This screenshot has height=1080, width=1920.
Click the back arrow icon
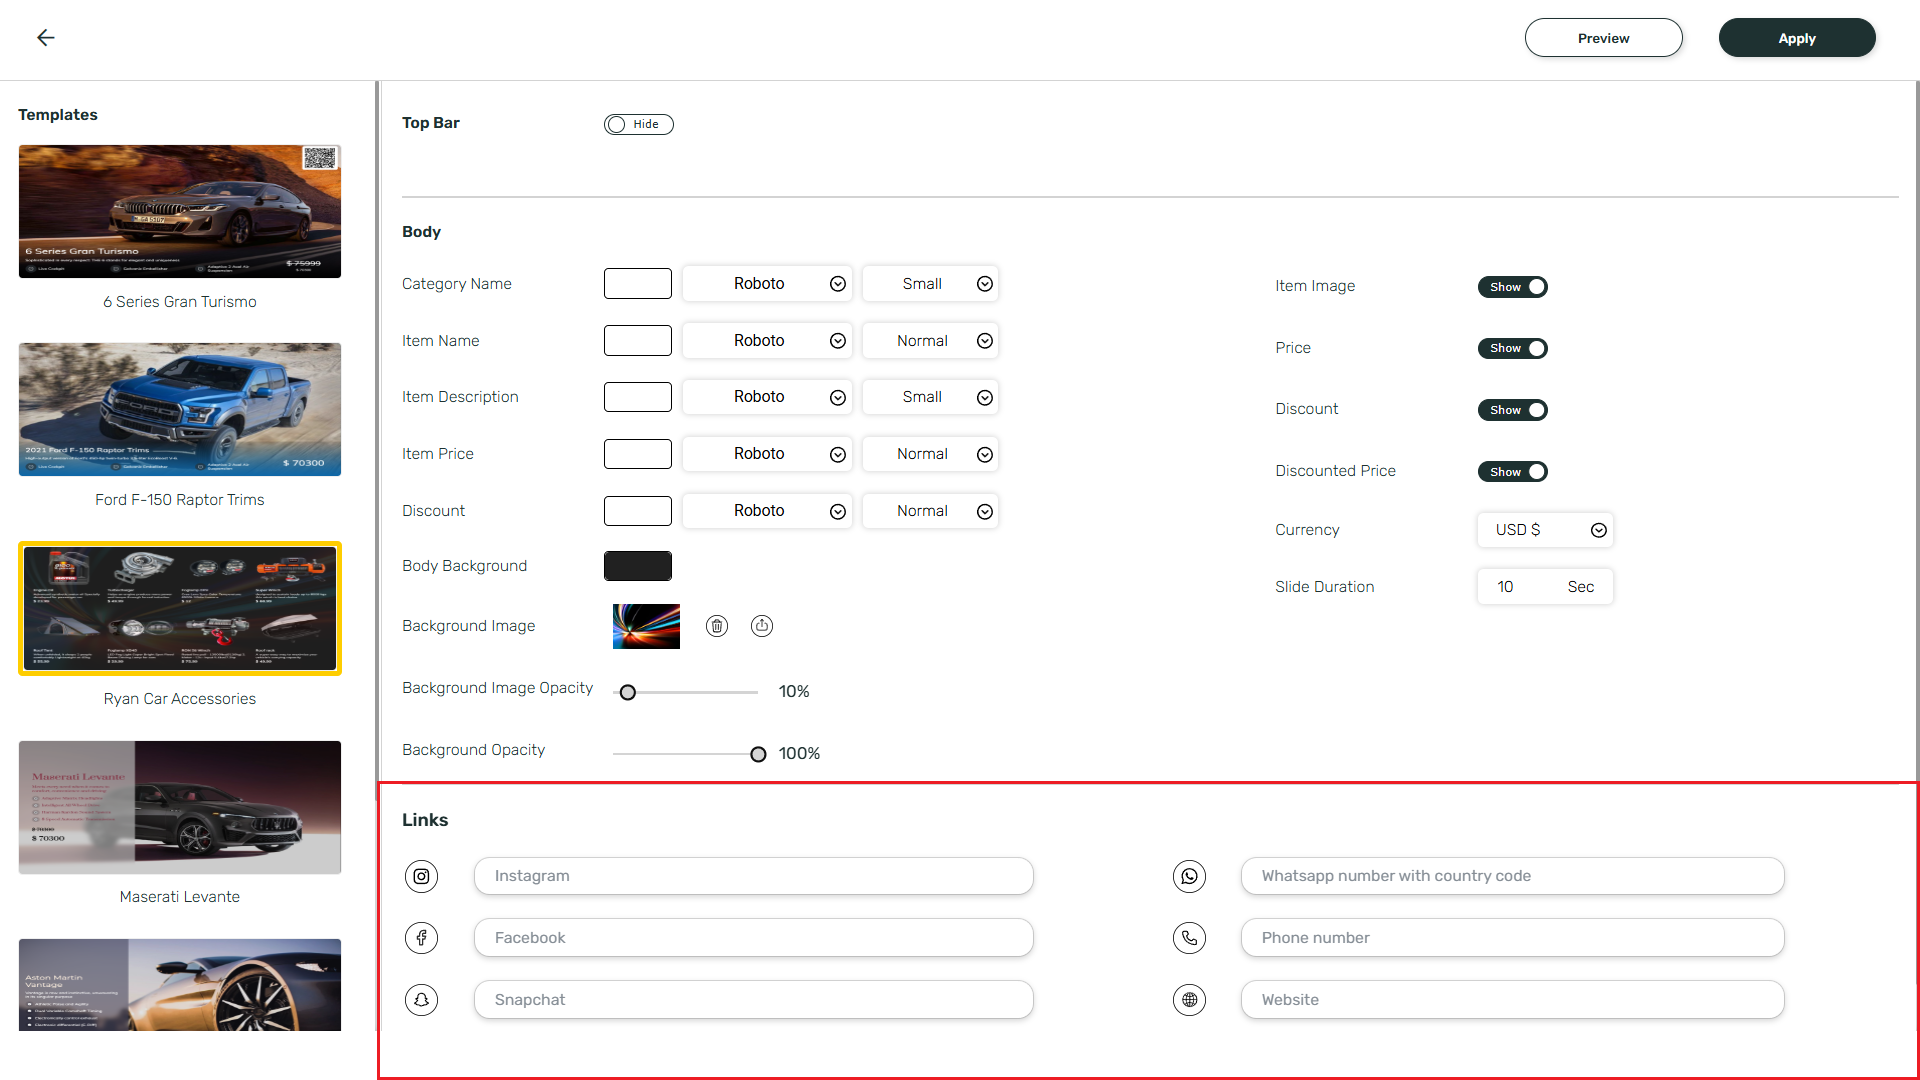pos(46,38)
